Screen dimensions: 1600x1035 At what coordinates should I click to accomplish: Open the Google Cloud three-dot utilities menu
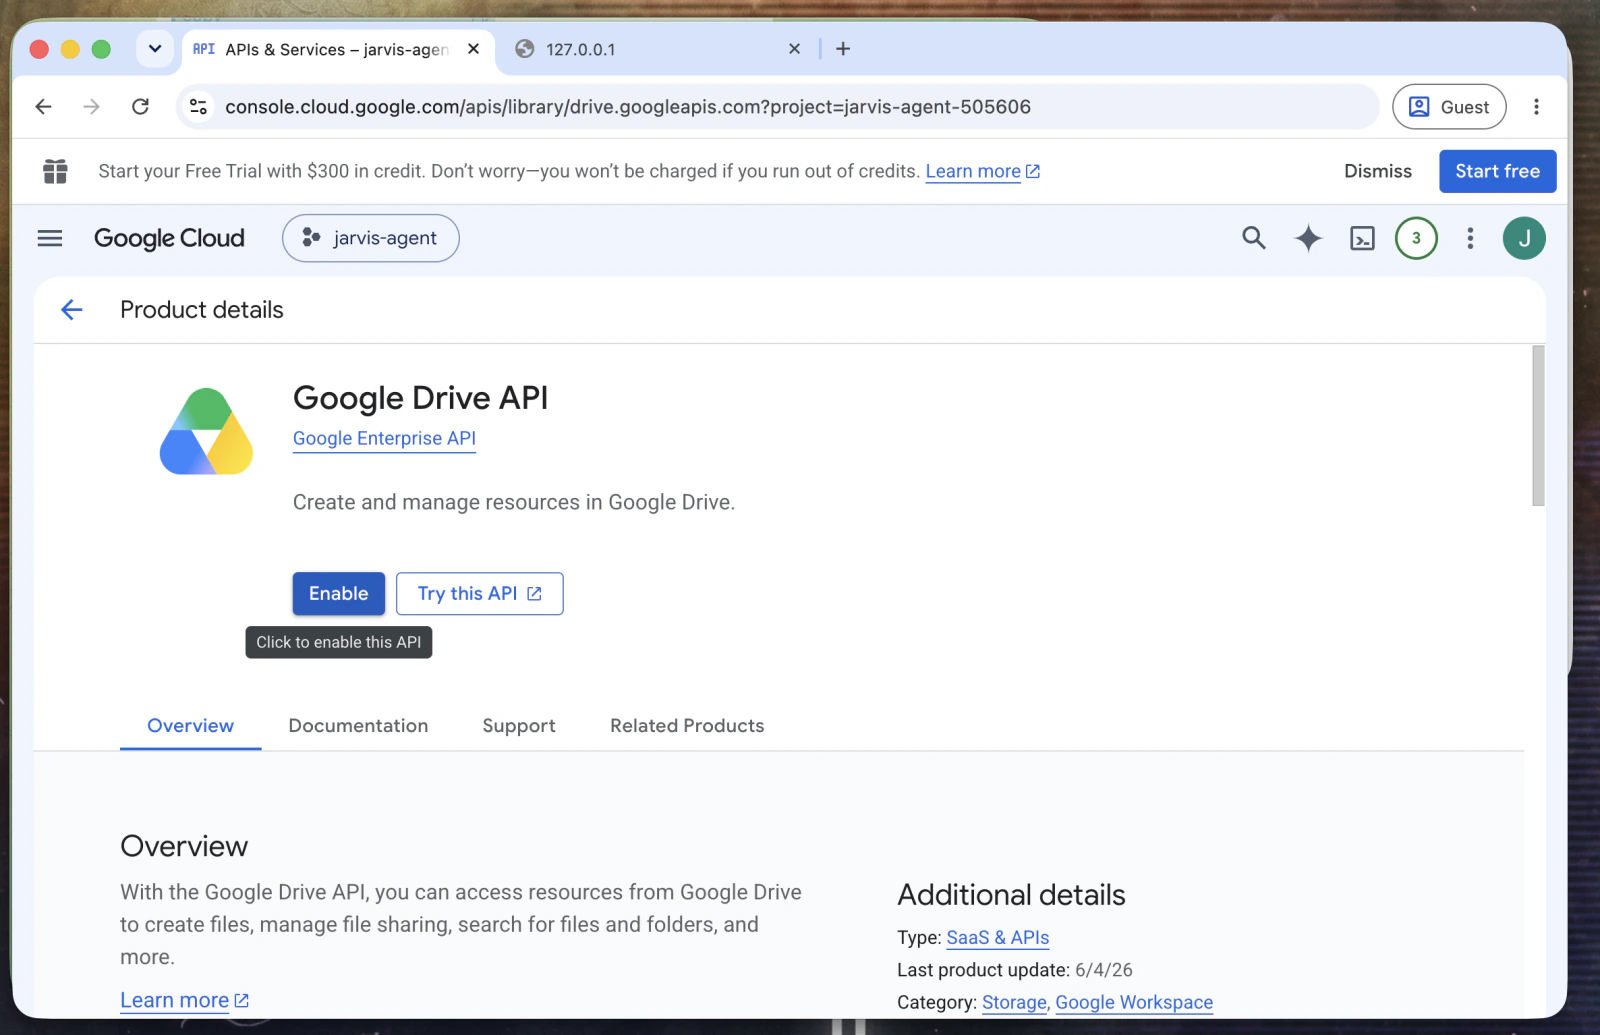pyautogui.click(x=1470, y=238)
